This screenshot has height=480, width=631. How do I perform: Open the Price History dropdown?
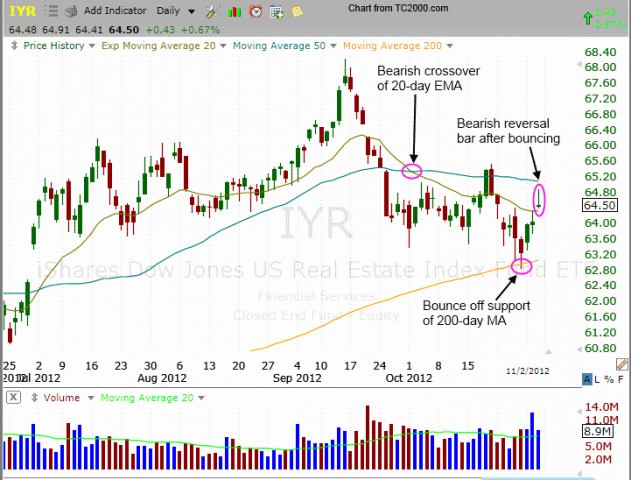click(92, 46)
